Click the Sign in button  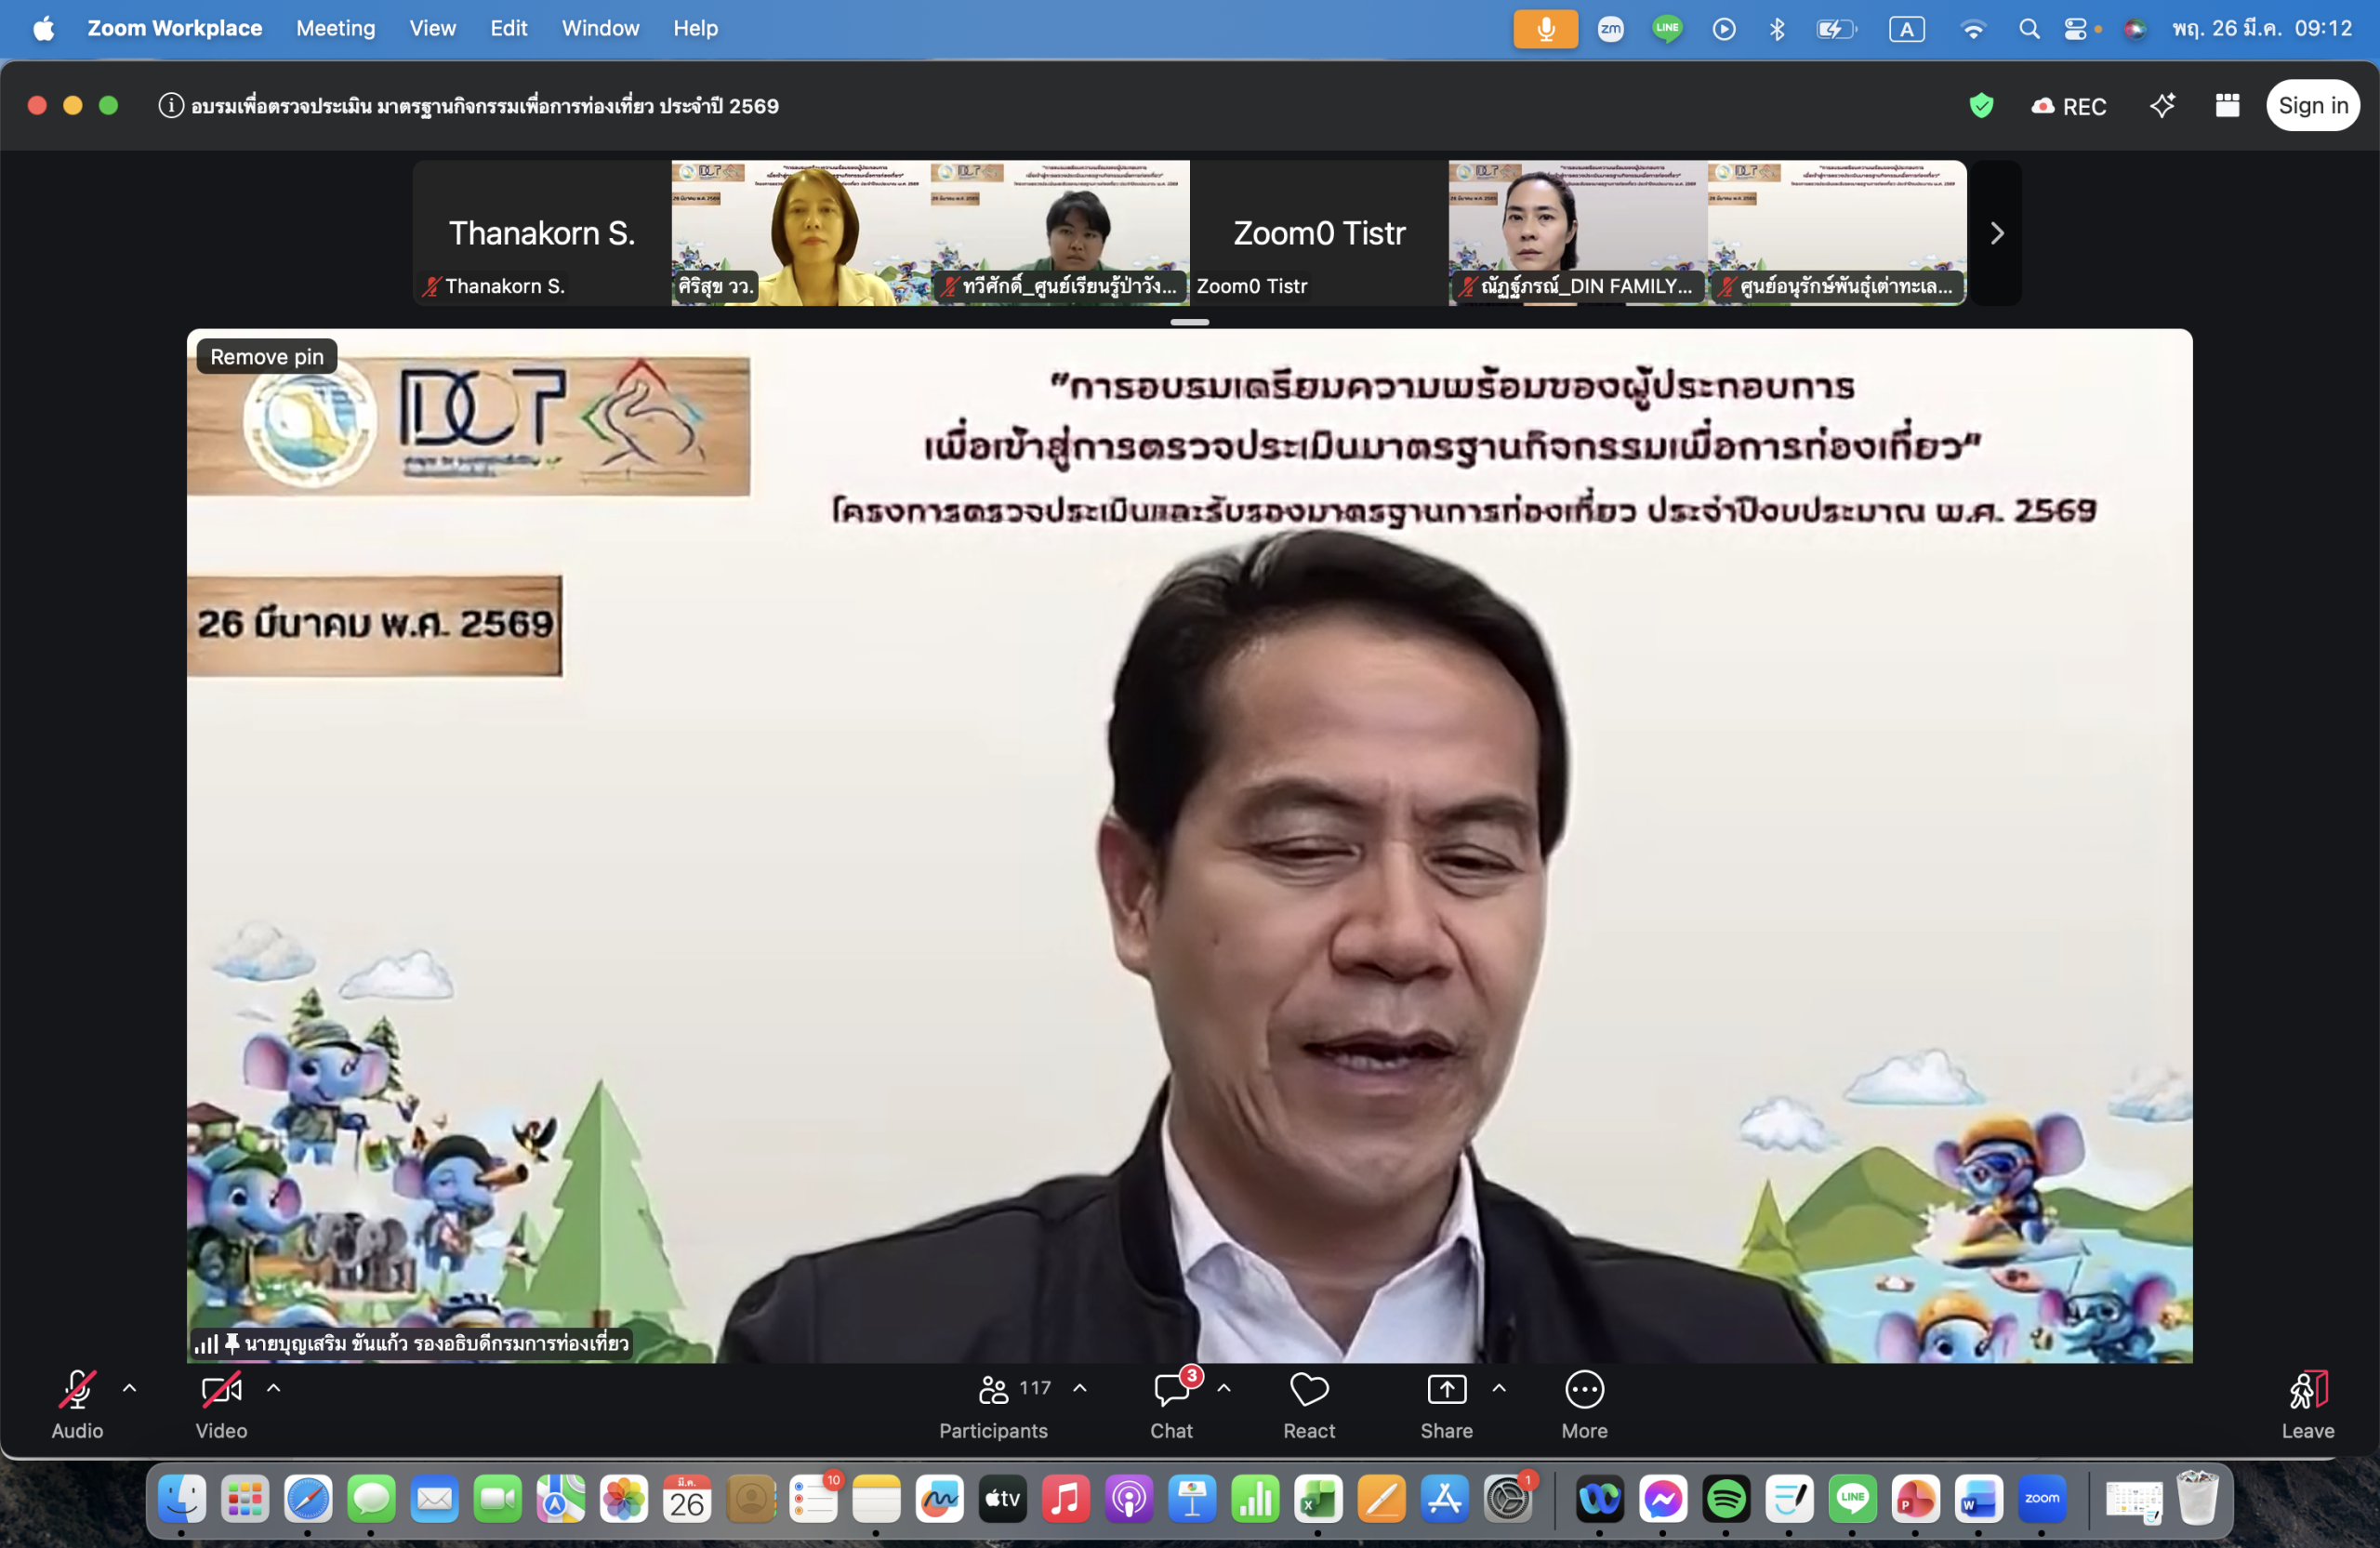click(2312, 106)
